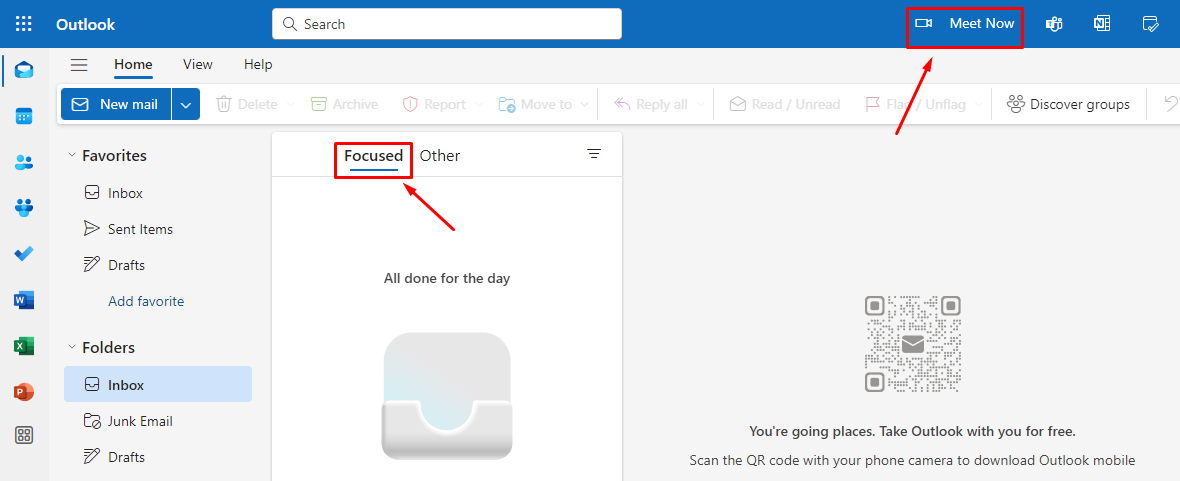Toggle the hamburger navigation pane button

[79, 65]
